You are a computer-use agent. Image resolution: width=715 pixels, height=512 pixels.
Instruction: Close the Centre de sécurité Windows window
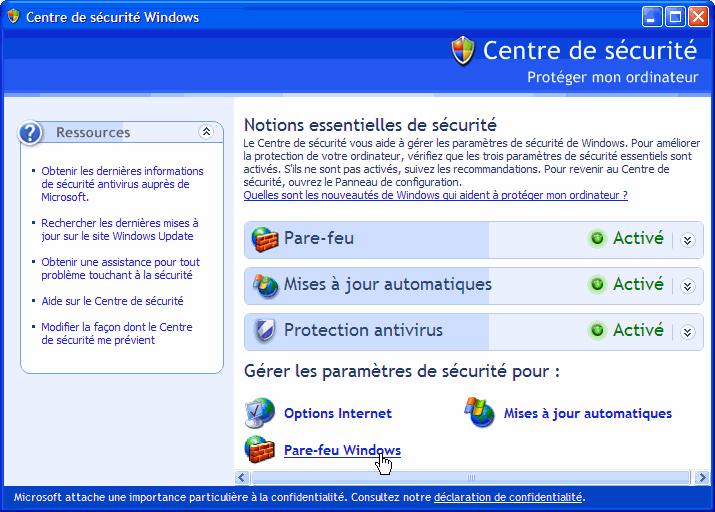(698, 17)
